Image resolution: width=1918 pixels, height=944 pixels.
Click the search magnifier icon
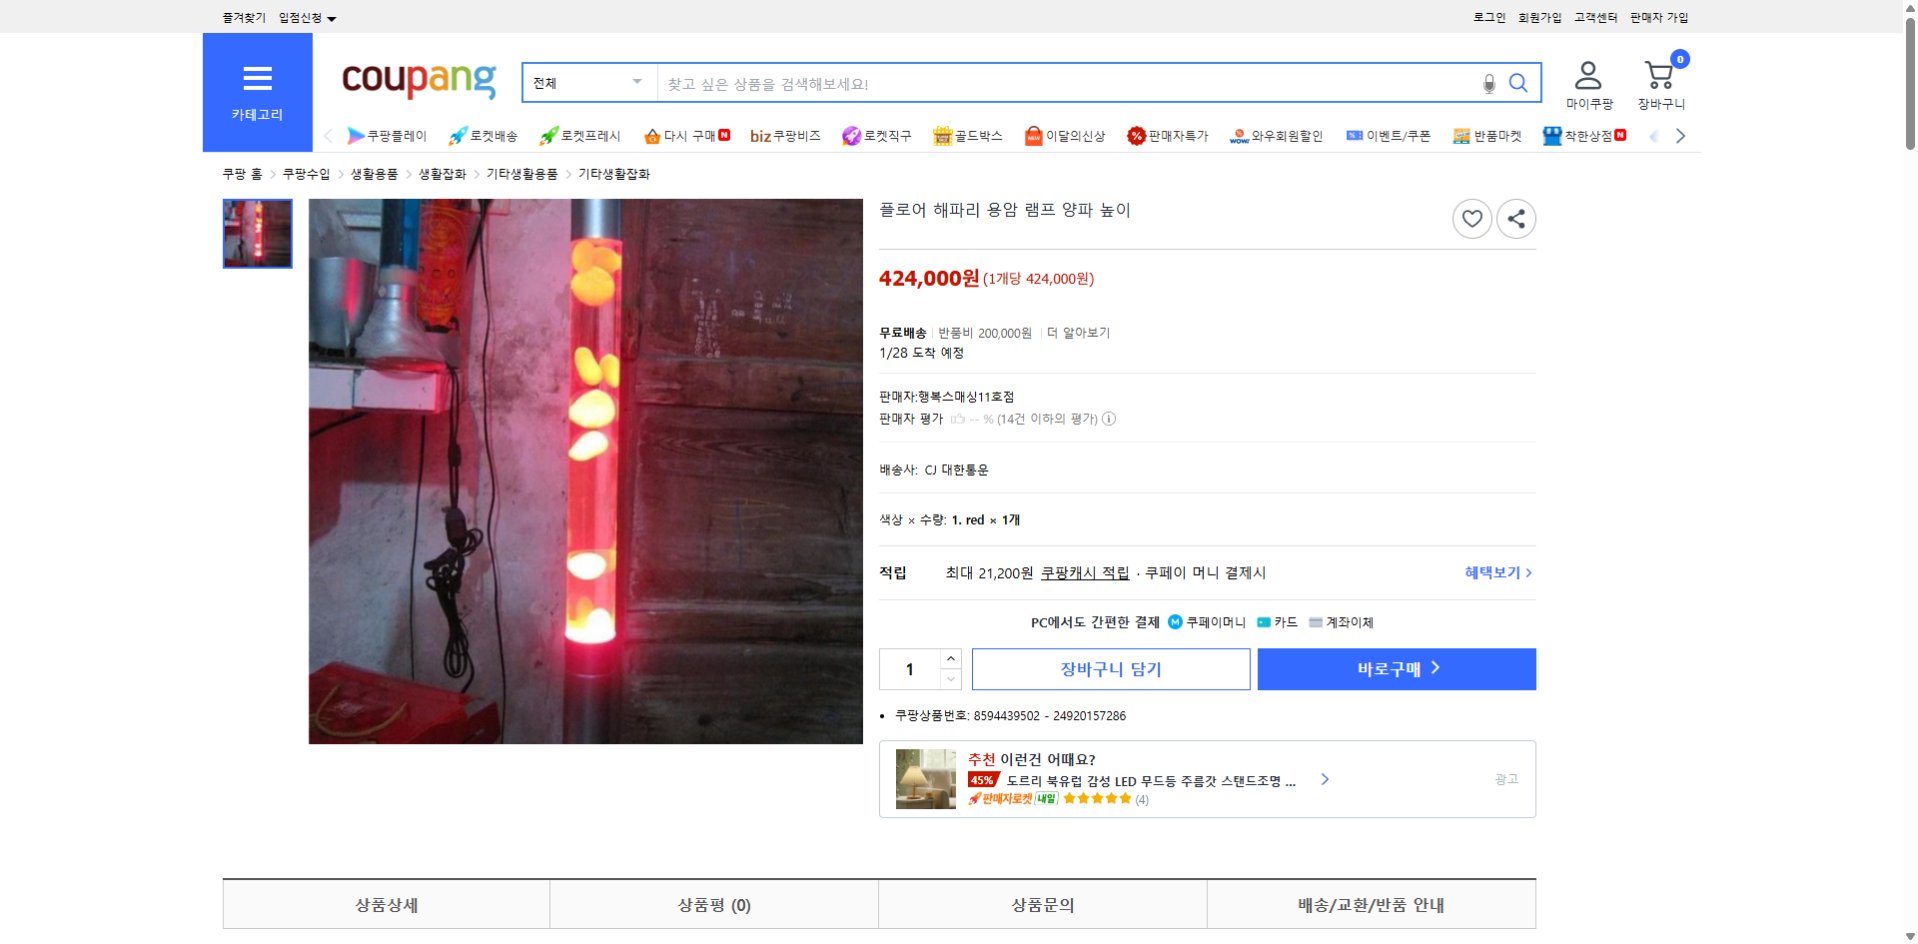coord(1518,83)
